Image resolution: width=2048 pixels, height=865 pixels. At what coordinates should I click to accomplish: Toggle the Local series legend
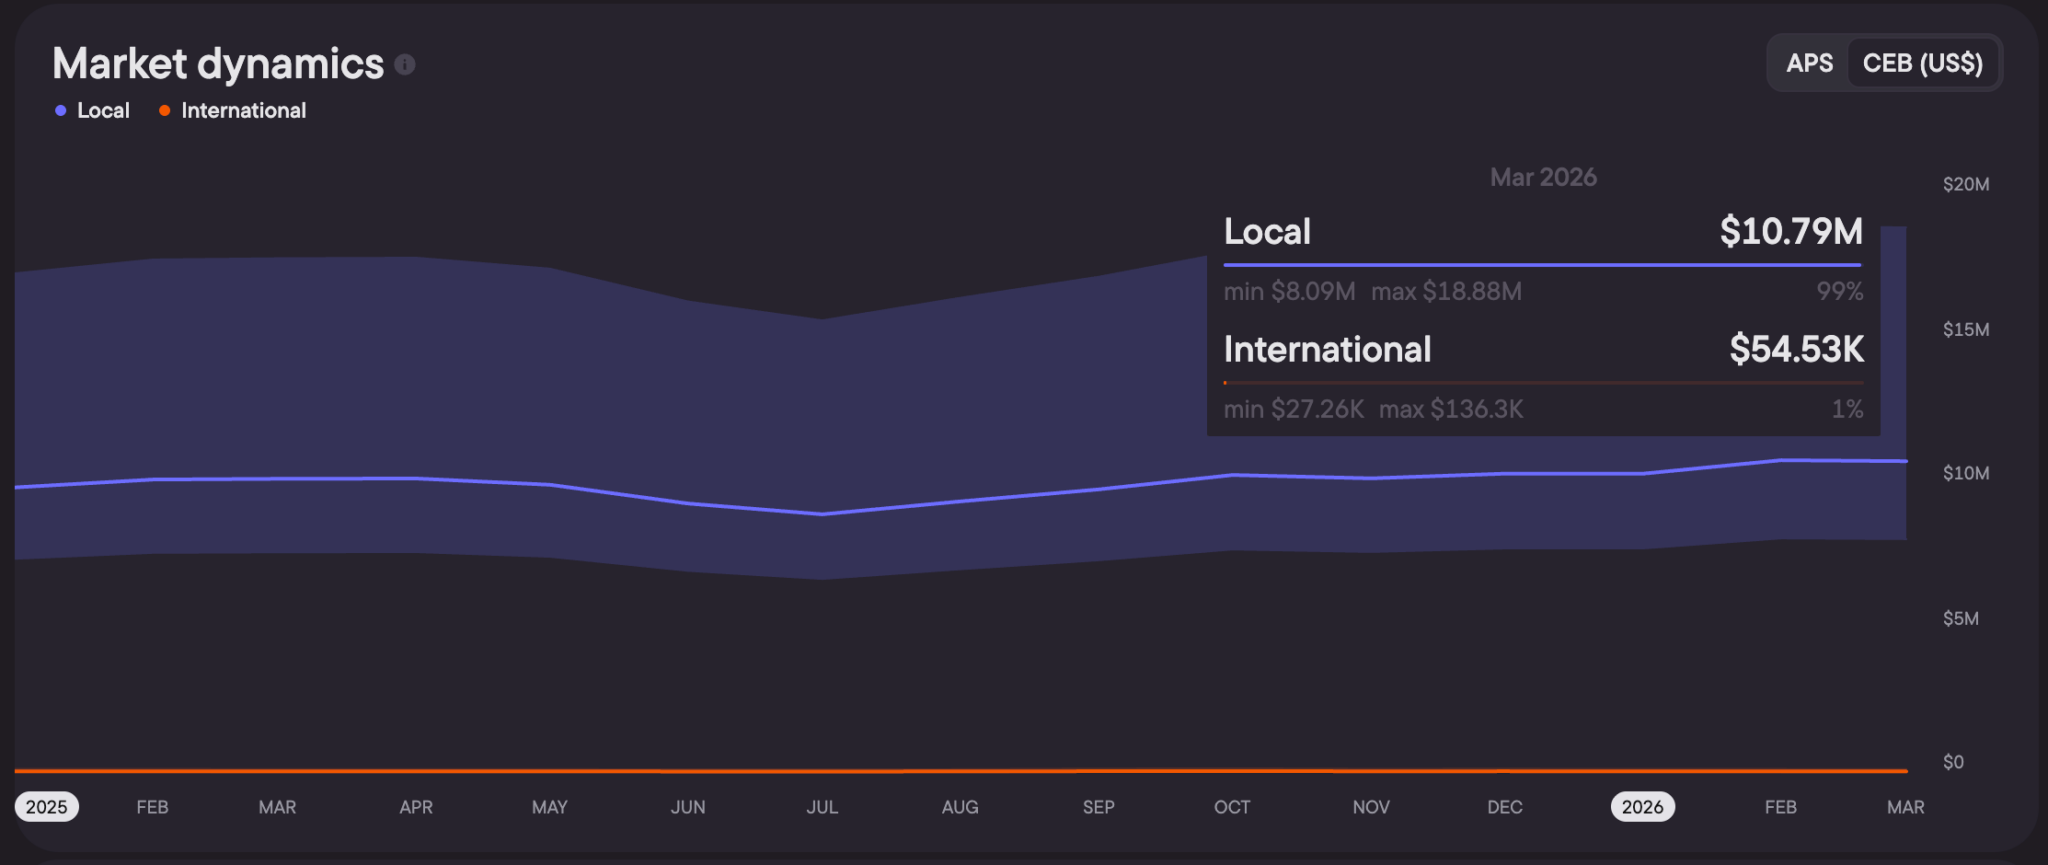coord(92,111)
